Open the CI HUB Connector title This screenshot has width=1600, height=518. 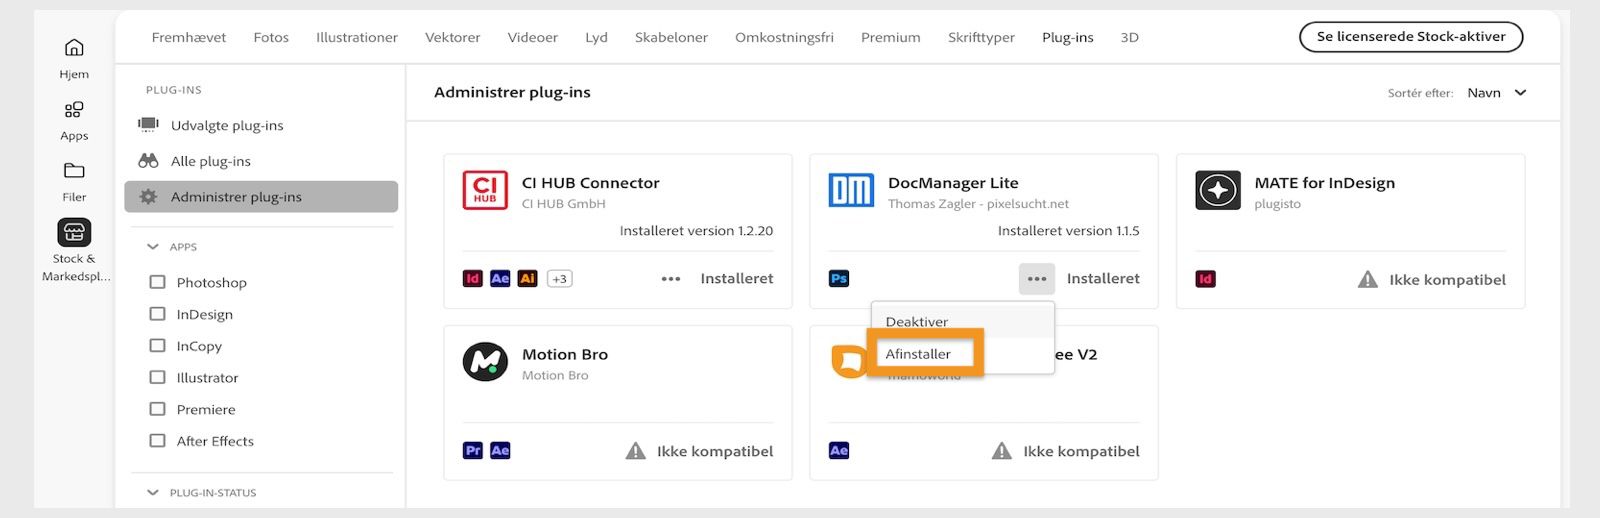591,183
